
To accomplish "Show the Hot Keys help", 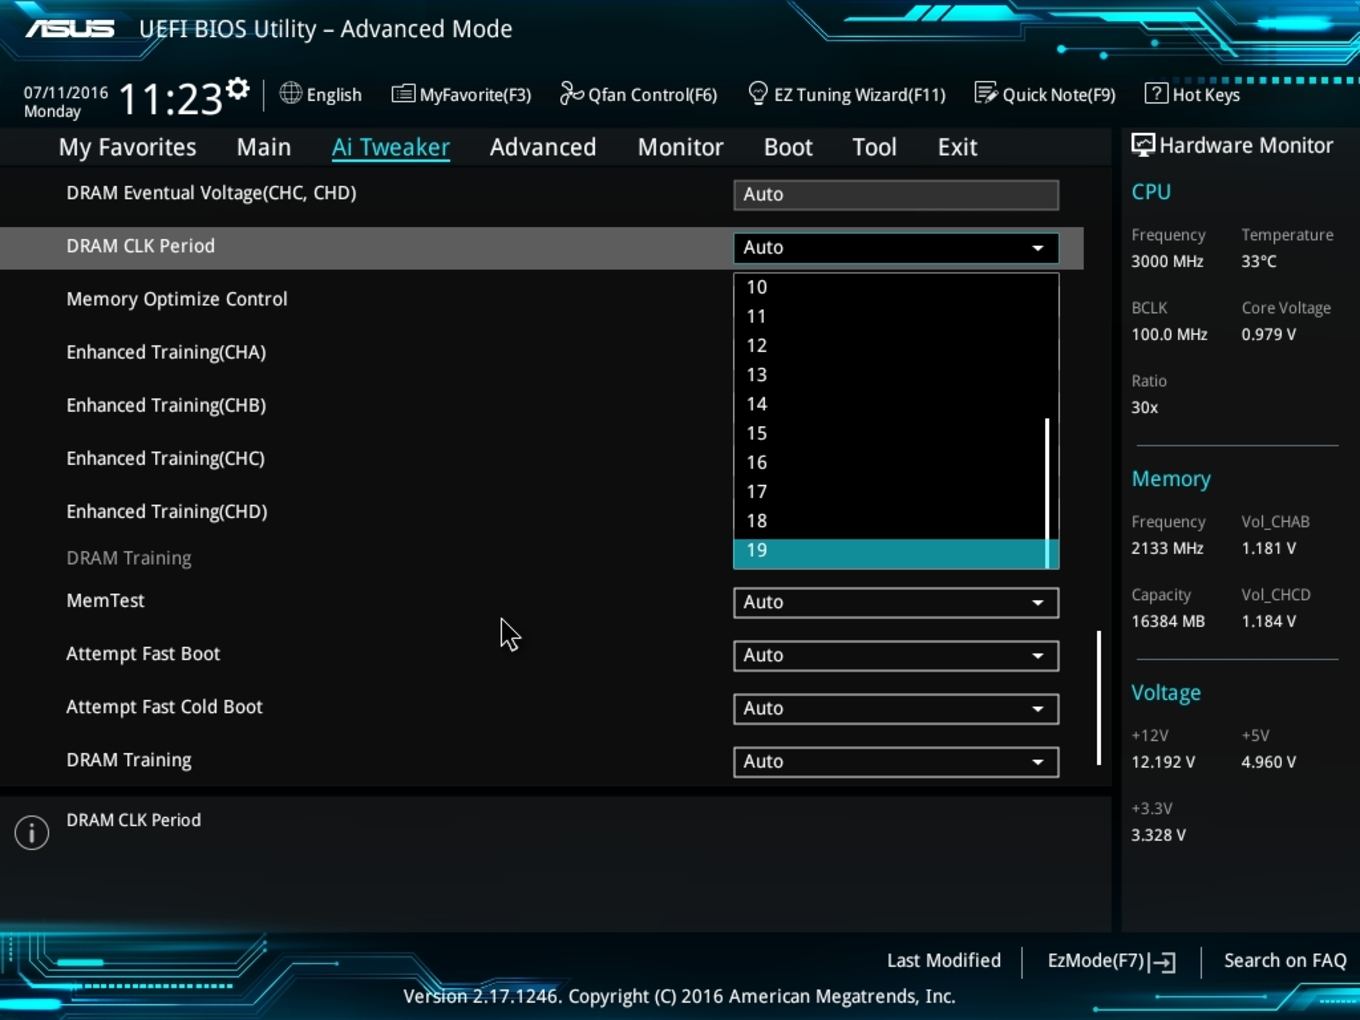I will tap(1192, 94).
